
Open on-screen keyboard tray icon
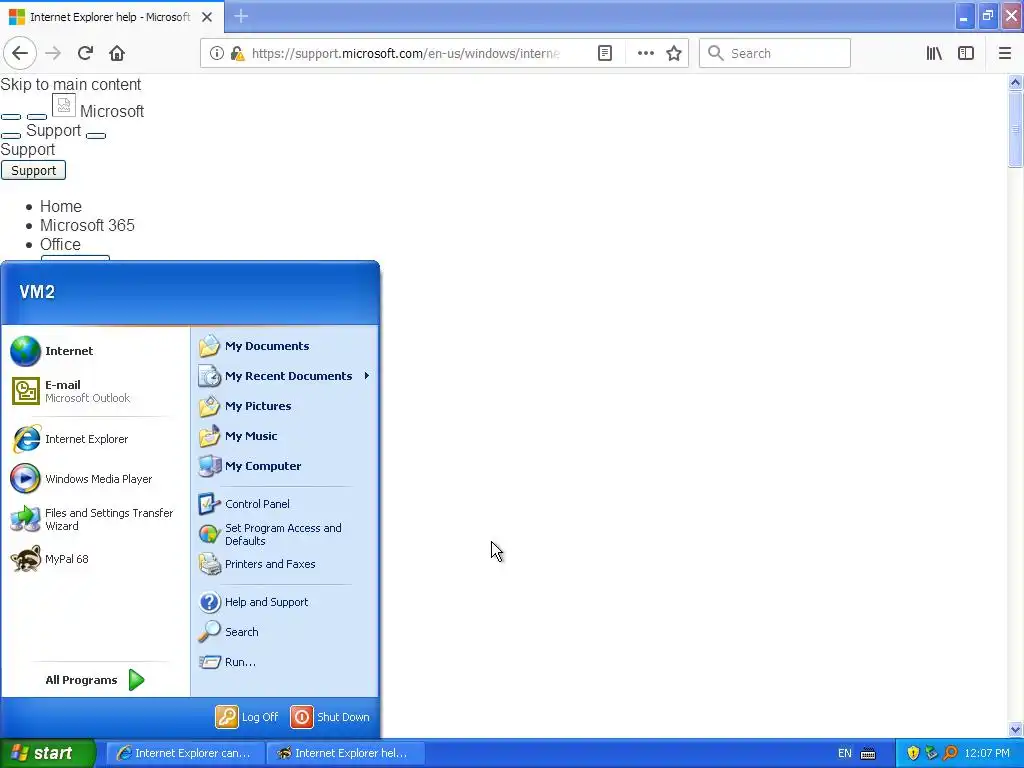click(x=868, y=754)
